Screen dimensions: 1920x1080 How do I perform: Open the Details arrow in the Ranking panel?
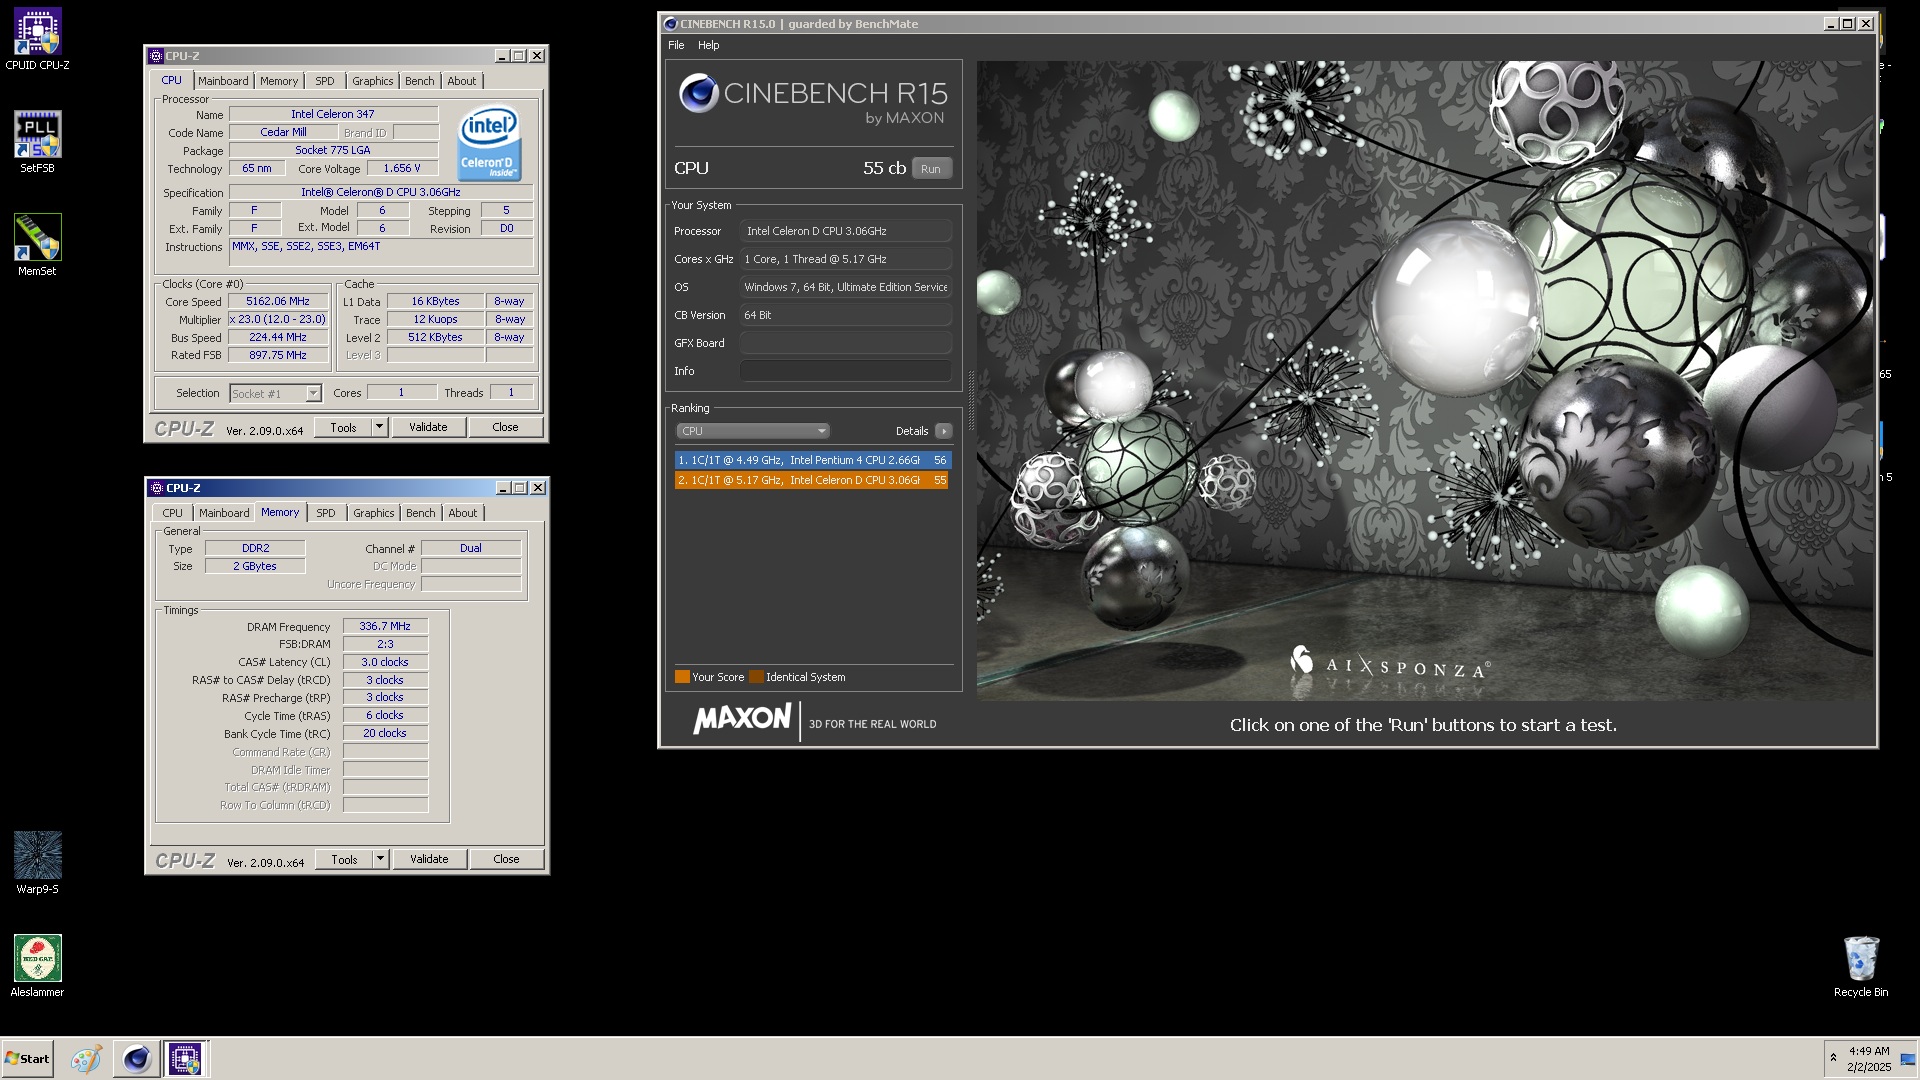pyautogui.click(x=943, y=431)
